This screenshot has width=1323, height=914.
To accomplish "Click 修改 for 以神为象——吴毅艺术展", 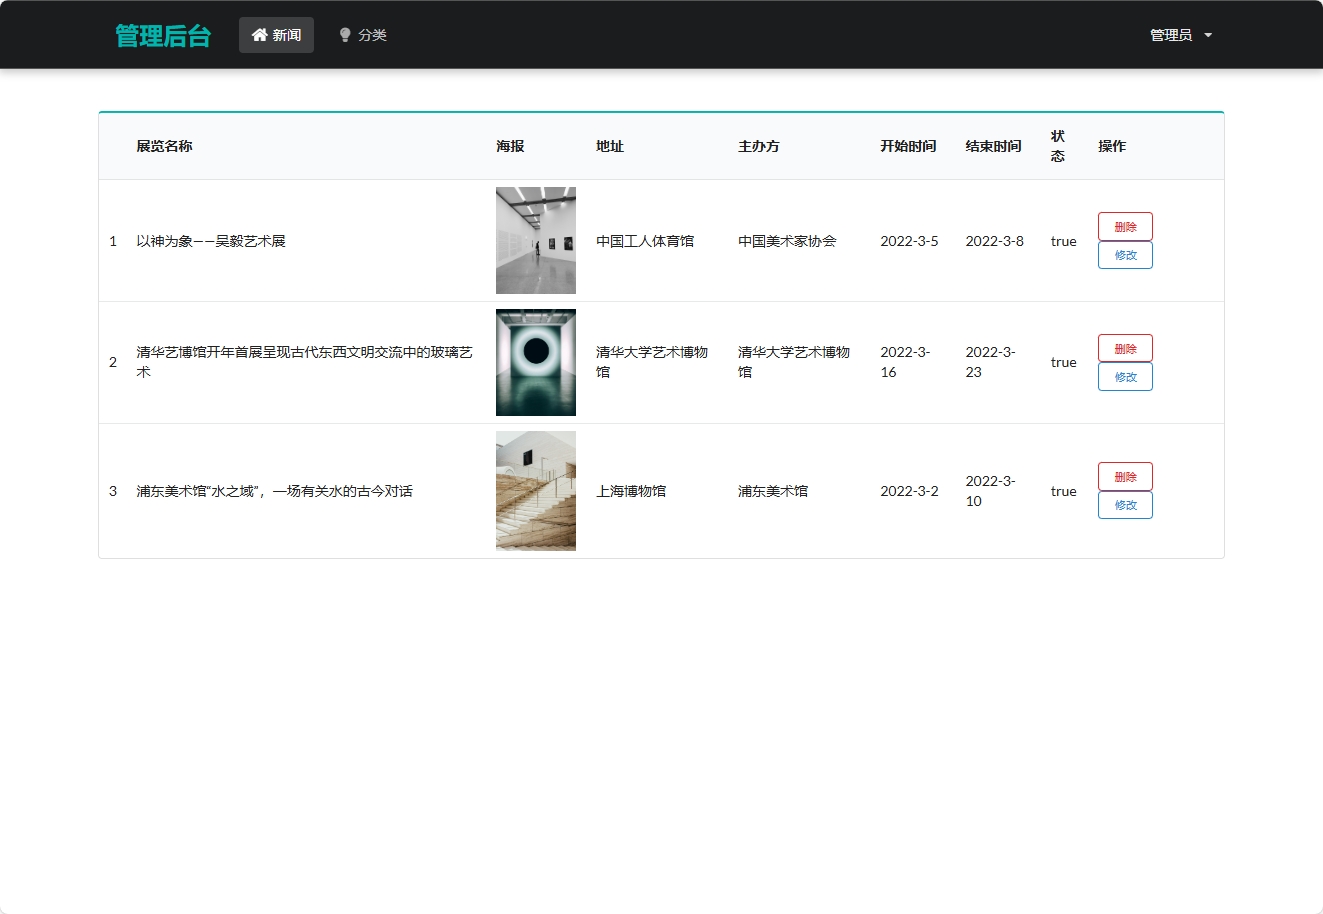I will point(1125,255).
